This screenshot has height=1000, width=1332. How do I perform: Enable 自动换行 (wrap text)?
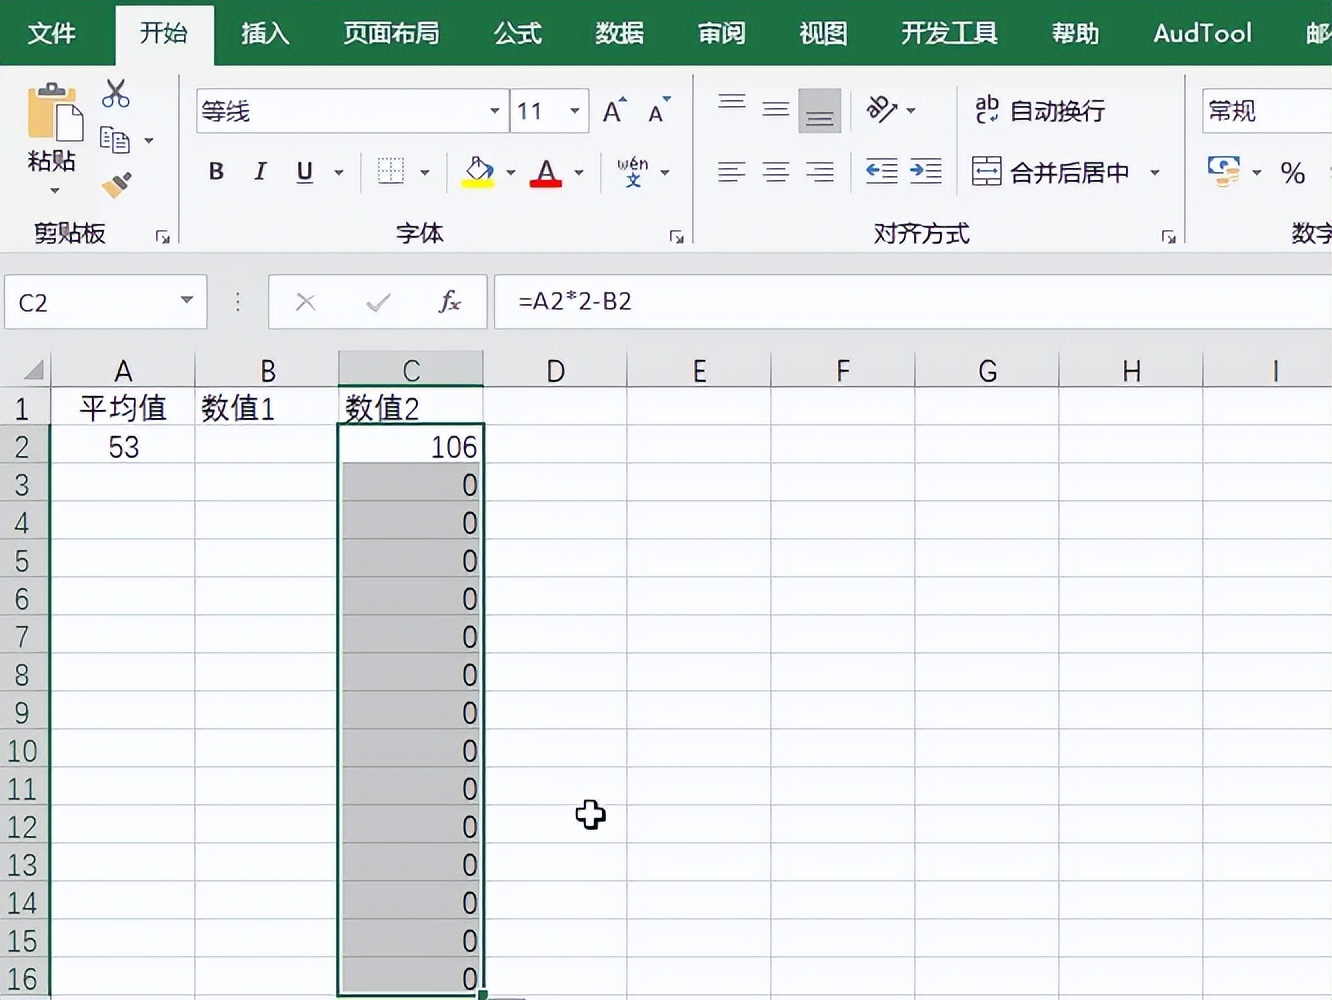pos(1040,111)
